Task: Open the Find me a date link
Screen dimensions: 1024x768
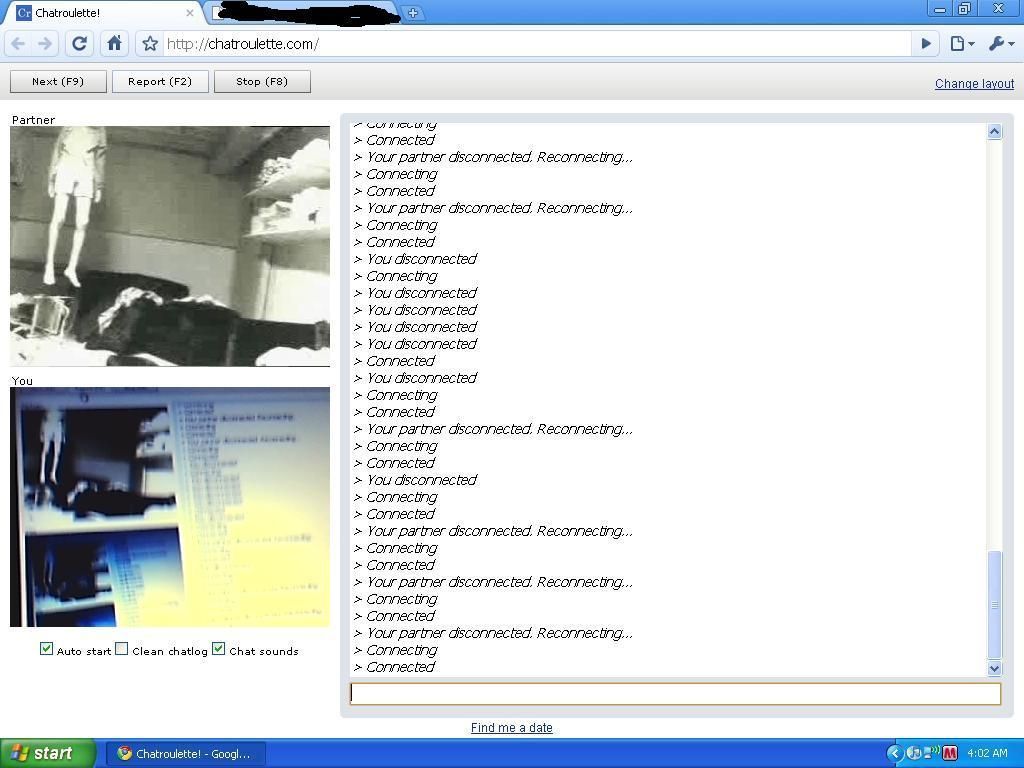Action: pyautogui.click(x=511, y=728)
